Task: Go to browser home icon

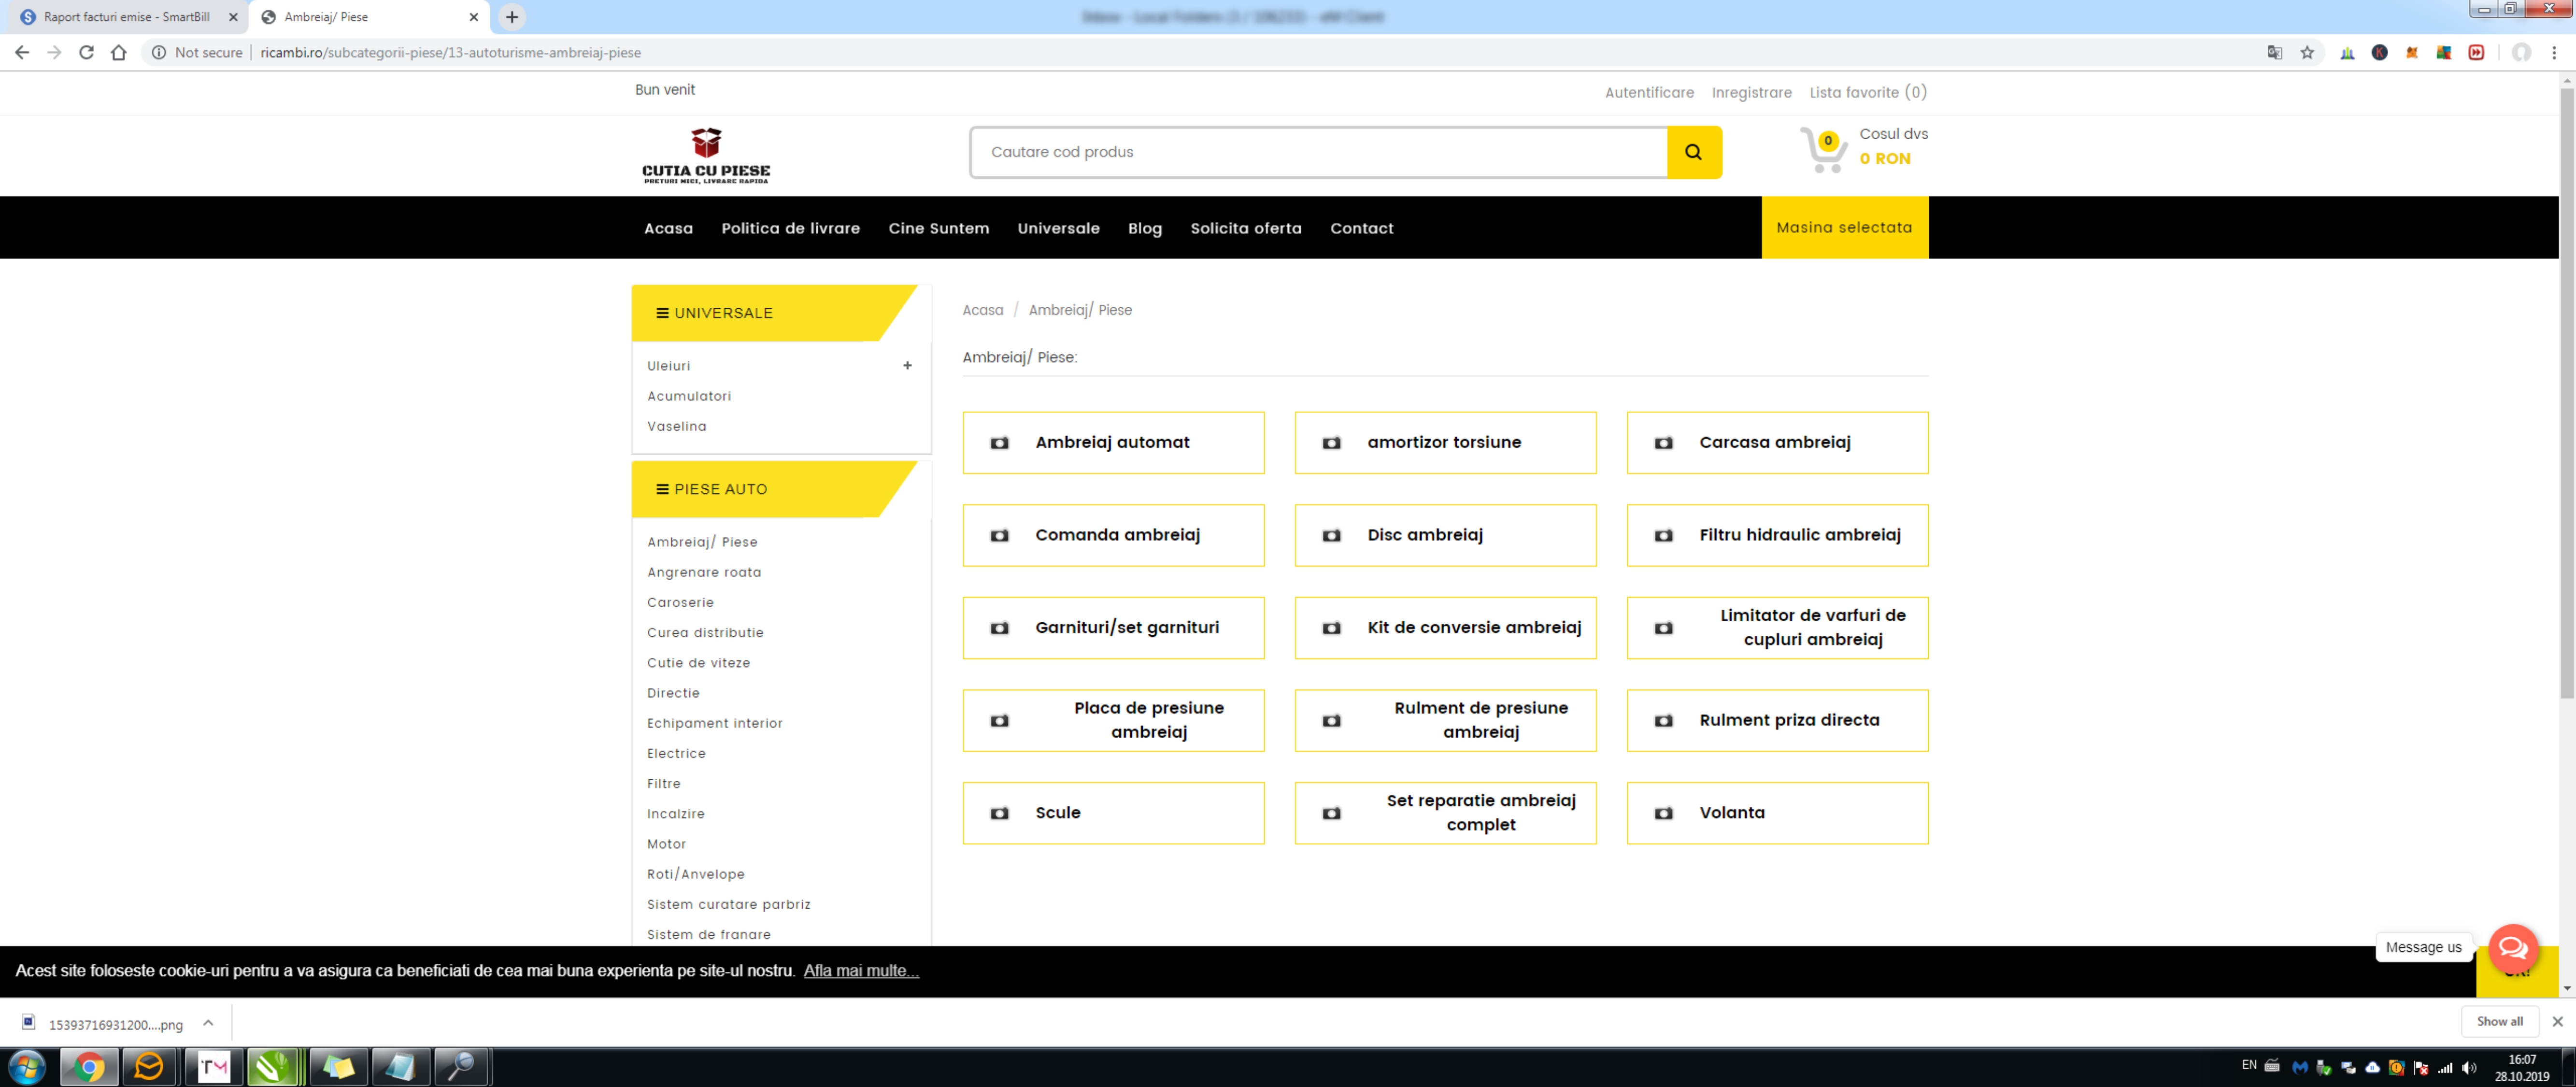Action: click(119, 52)
